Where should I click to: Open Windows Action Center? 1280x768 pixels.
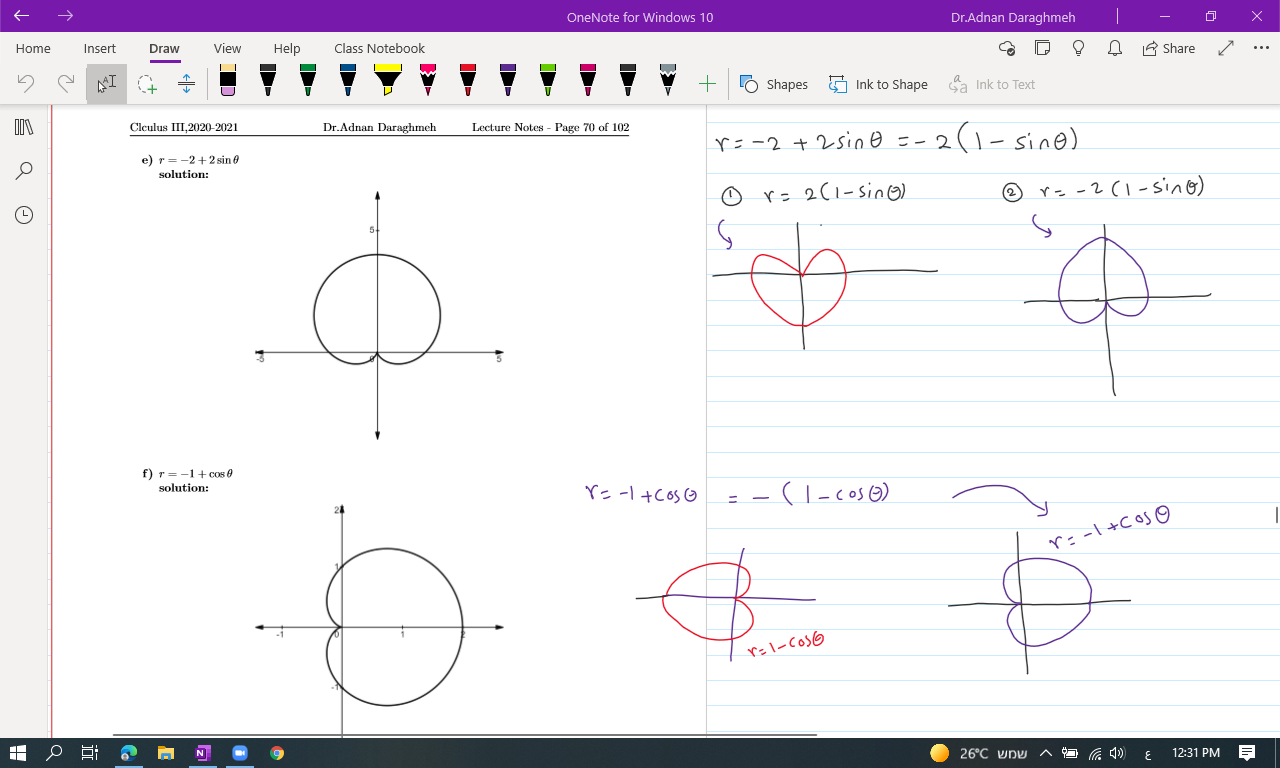click(x=1247, y=753)
